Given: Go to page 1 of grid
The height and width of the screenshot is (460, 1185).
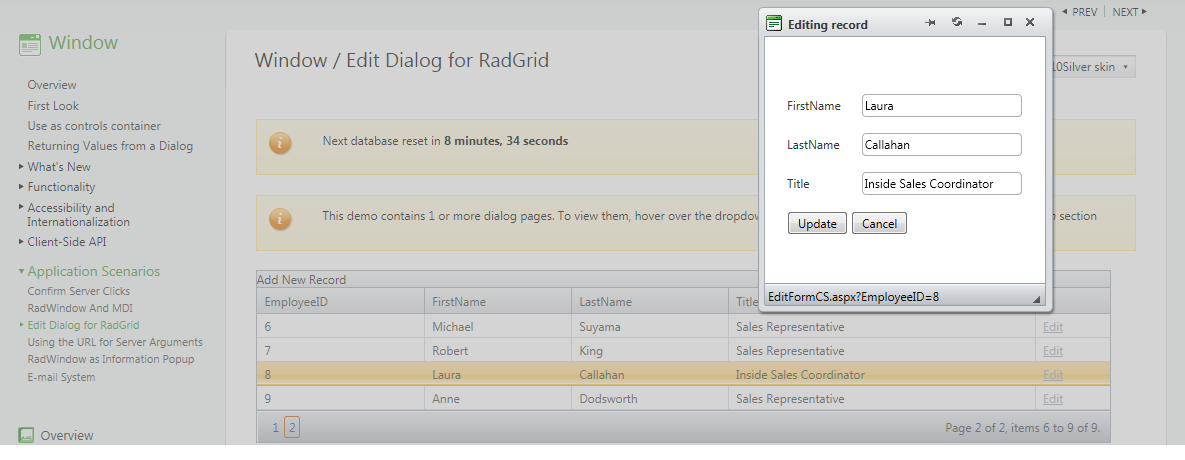Looking at the screenshot, I should (276, 428).
